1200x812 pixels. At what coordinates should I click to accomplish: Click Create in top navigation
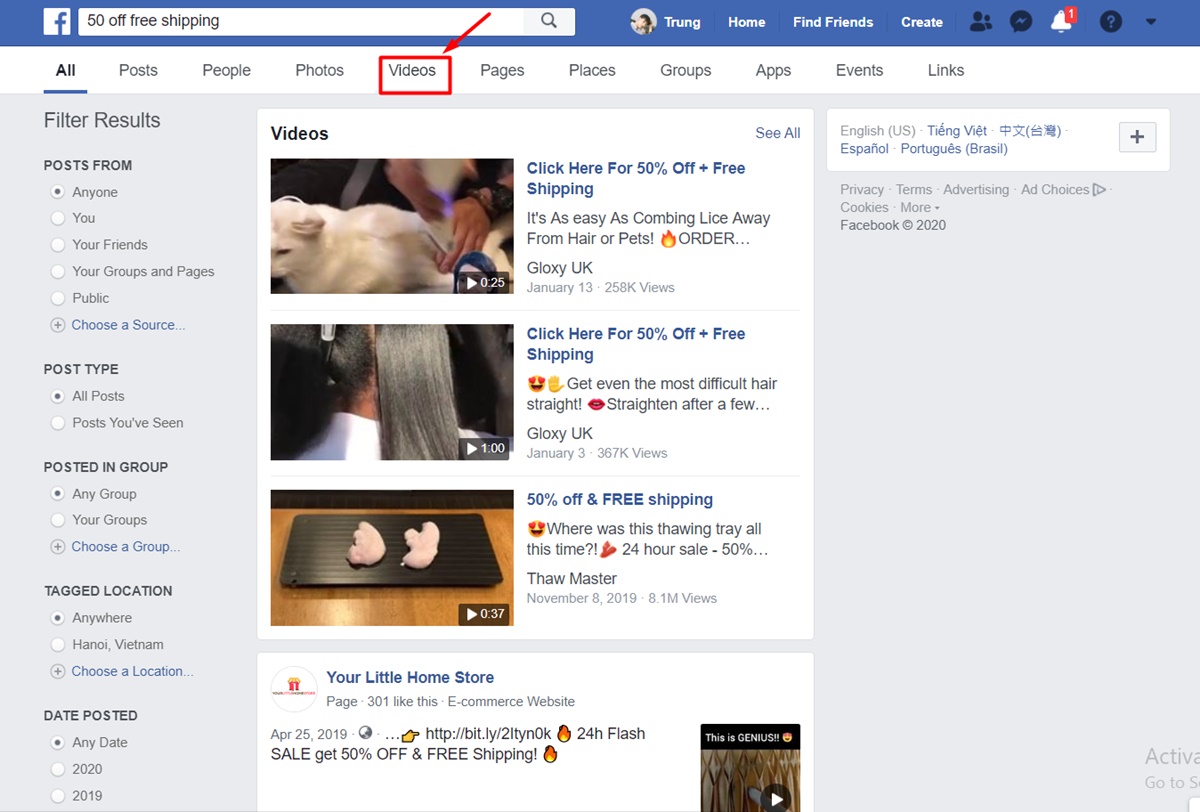[x=922, y=22]
